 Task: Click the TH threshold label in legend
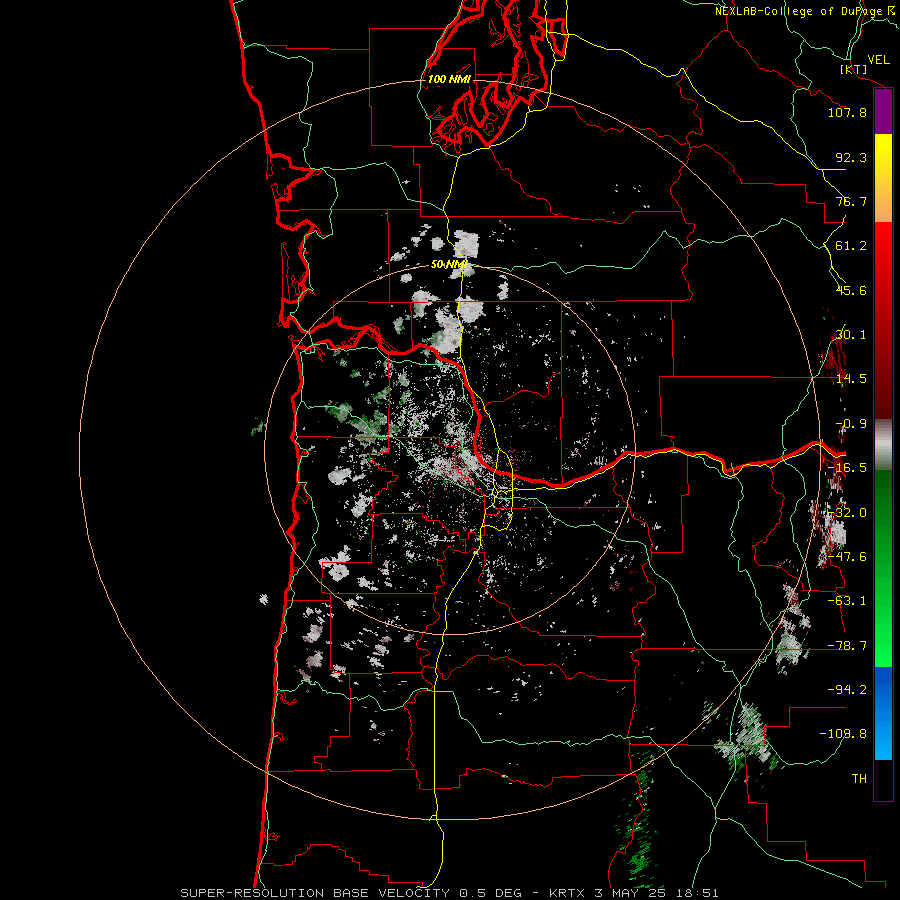coord(859,779)
